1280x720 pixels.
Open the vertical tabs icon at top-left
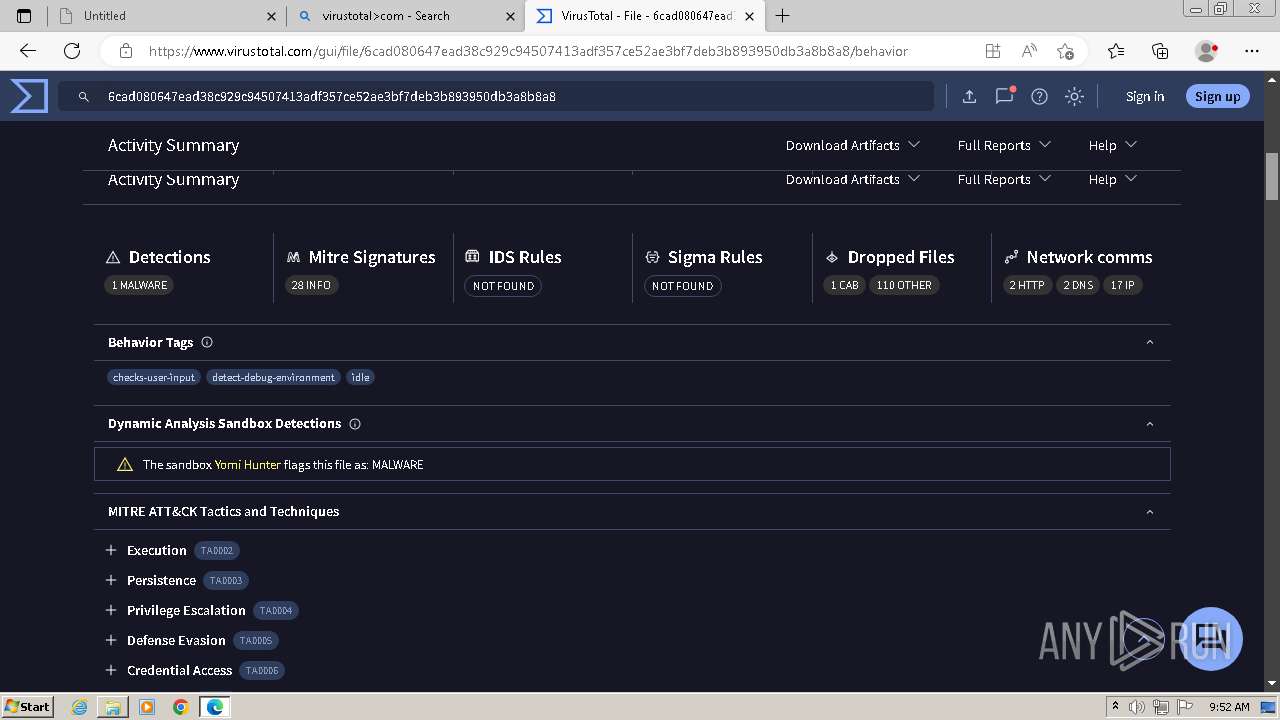pyautogui.click(x=25, y=16)
